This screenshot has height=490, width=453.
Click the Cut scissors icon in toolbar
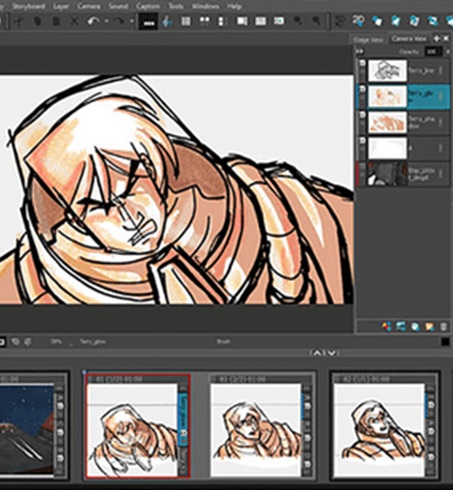point(19,22)
